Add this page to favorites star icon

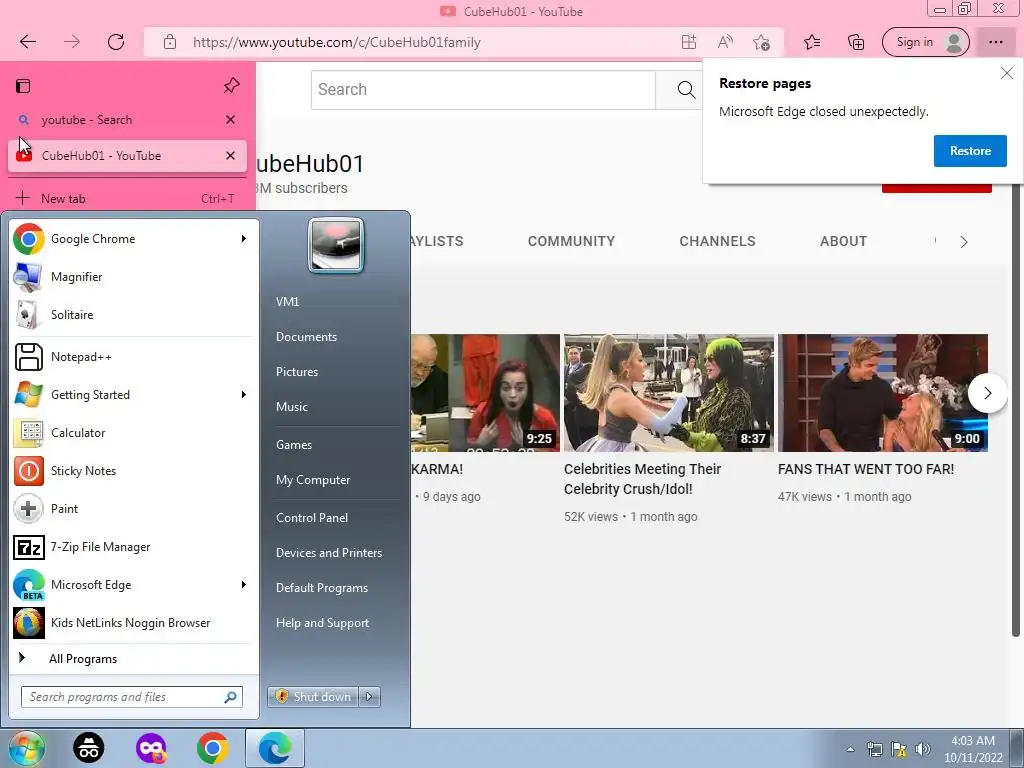tap(761, 42)
